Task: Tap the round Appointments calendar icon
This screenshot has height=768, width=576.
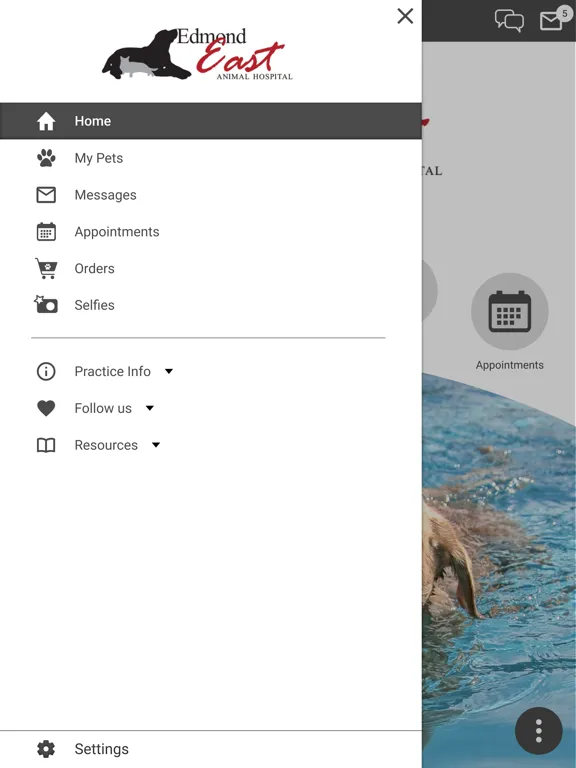Action: (x=509, y=312)
